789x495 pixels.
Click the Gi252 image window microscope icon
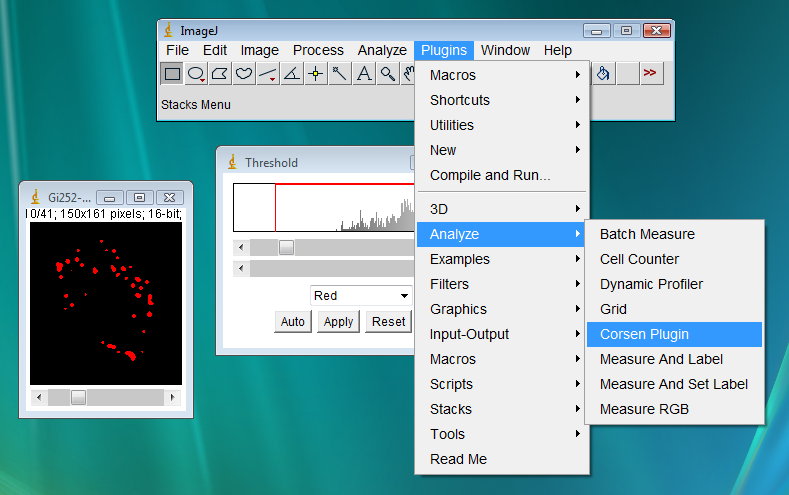(x=35, y=197)
